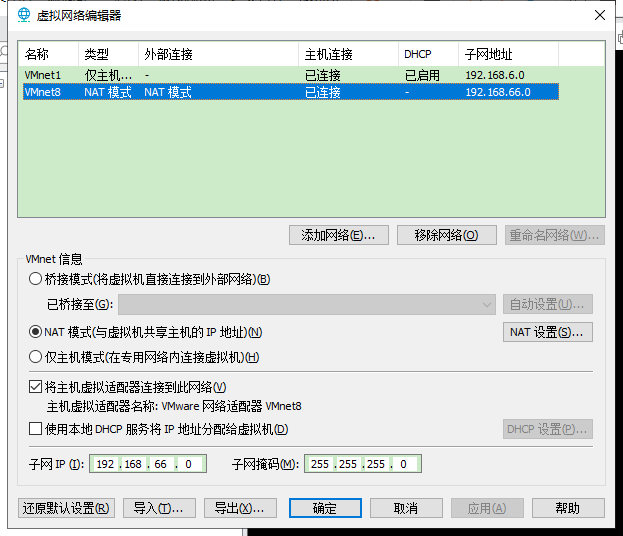Click first octet 255 of 子网掩码
The image size is (623, 536).
[x=320, y=464]
